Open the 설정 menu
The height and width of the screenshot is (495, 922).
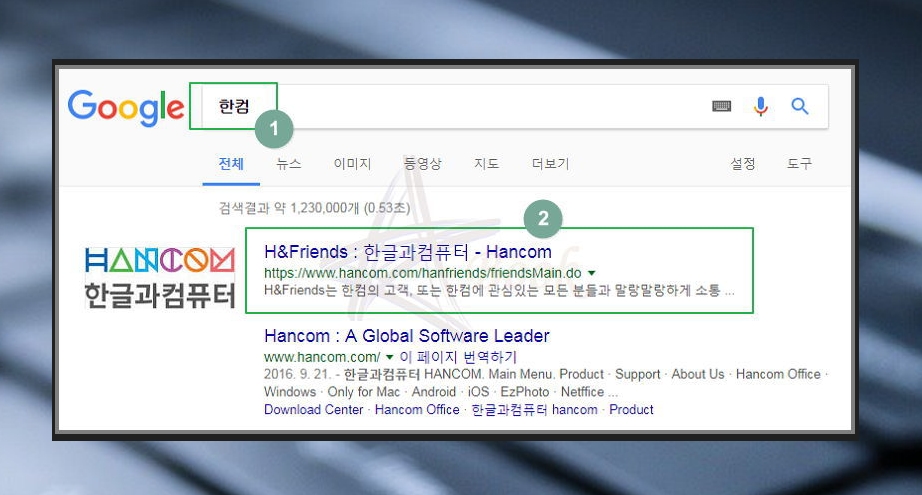click(743, 163)
